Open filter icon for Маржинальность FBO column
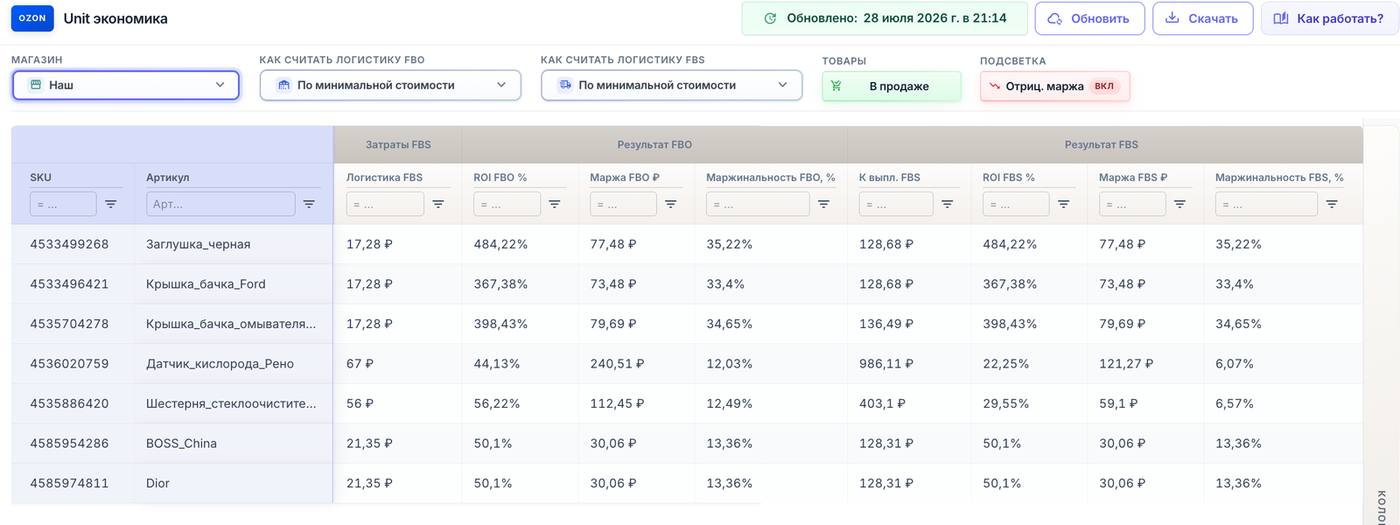This screenshot has height=525, width=1400. pos(823,204)
